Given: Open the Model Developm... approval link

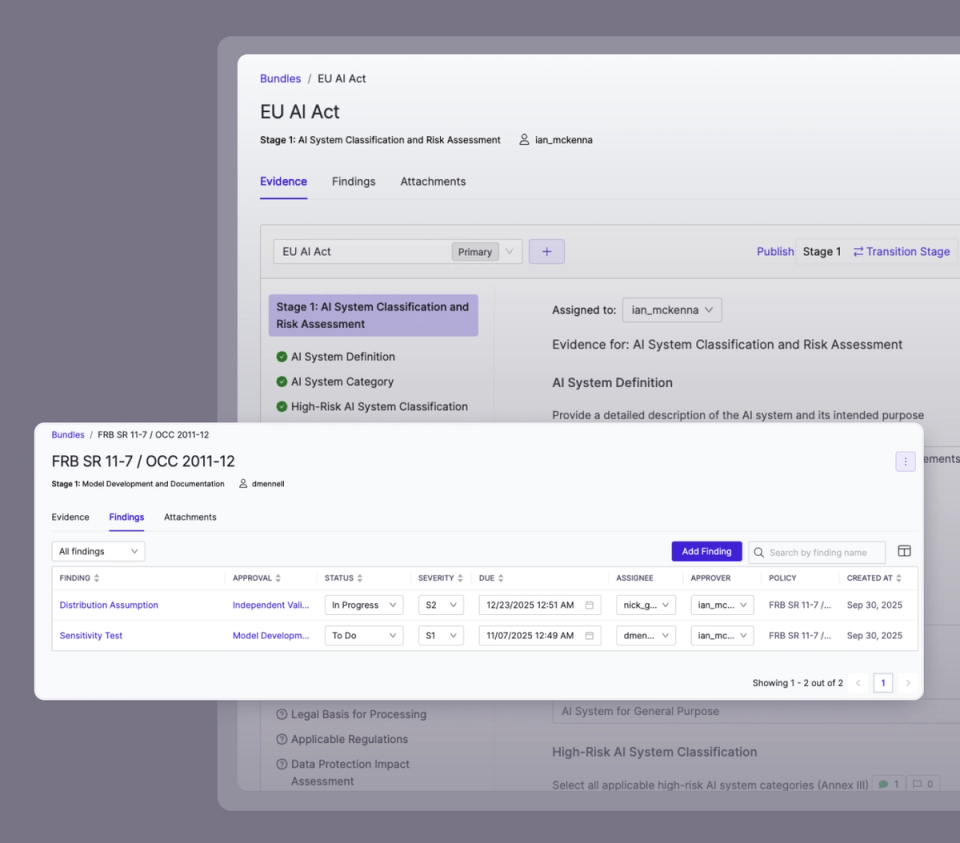Looking at the screenshot, I should [271, 635].
